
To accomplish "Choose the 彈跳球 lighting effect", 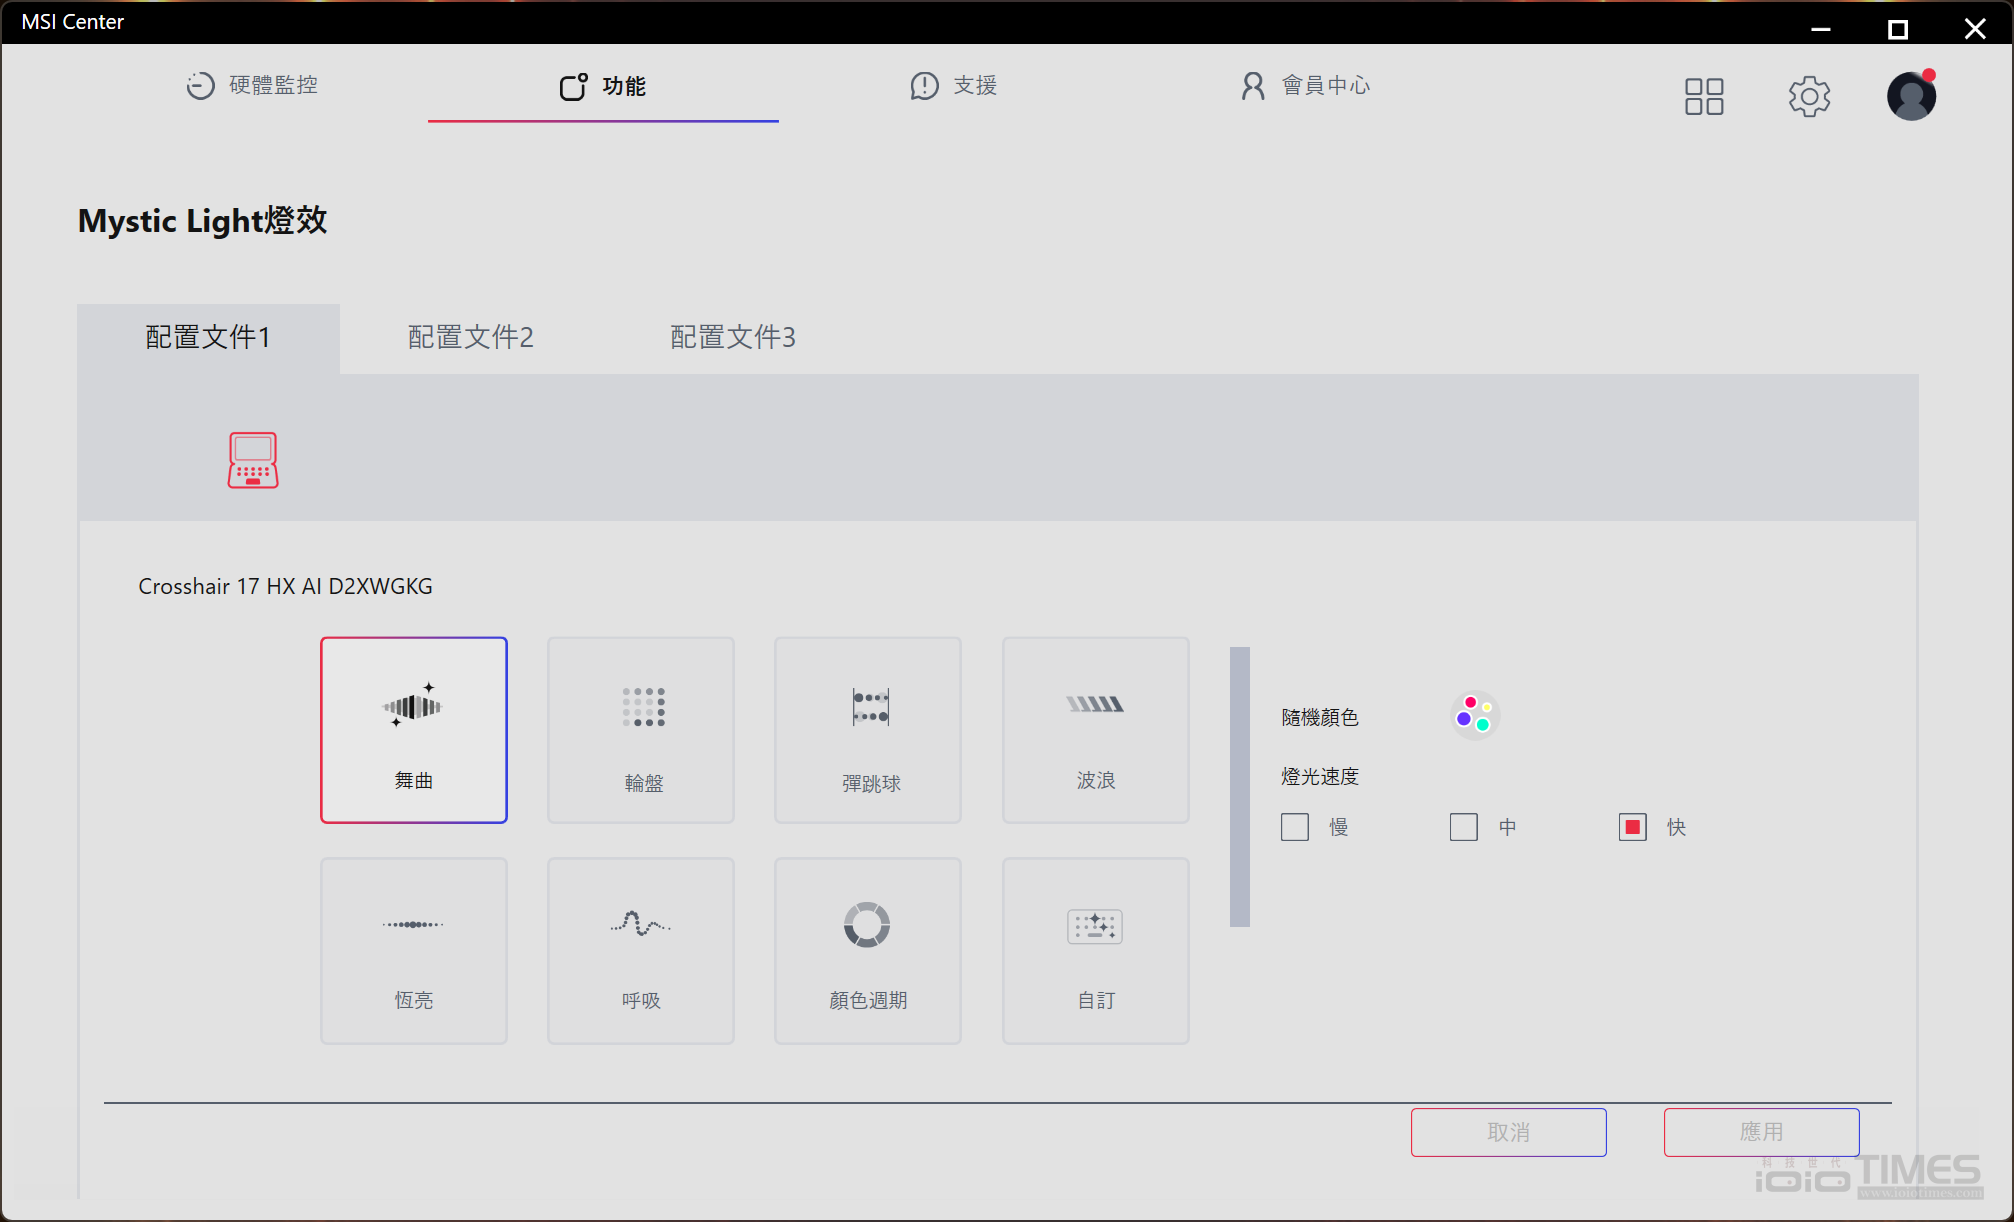I will click(868, 730).
